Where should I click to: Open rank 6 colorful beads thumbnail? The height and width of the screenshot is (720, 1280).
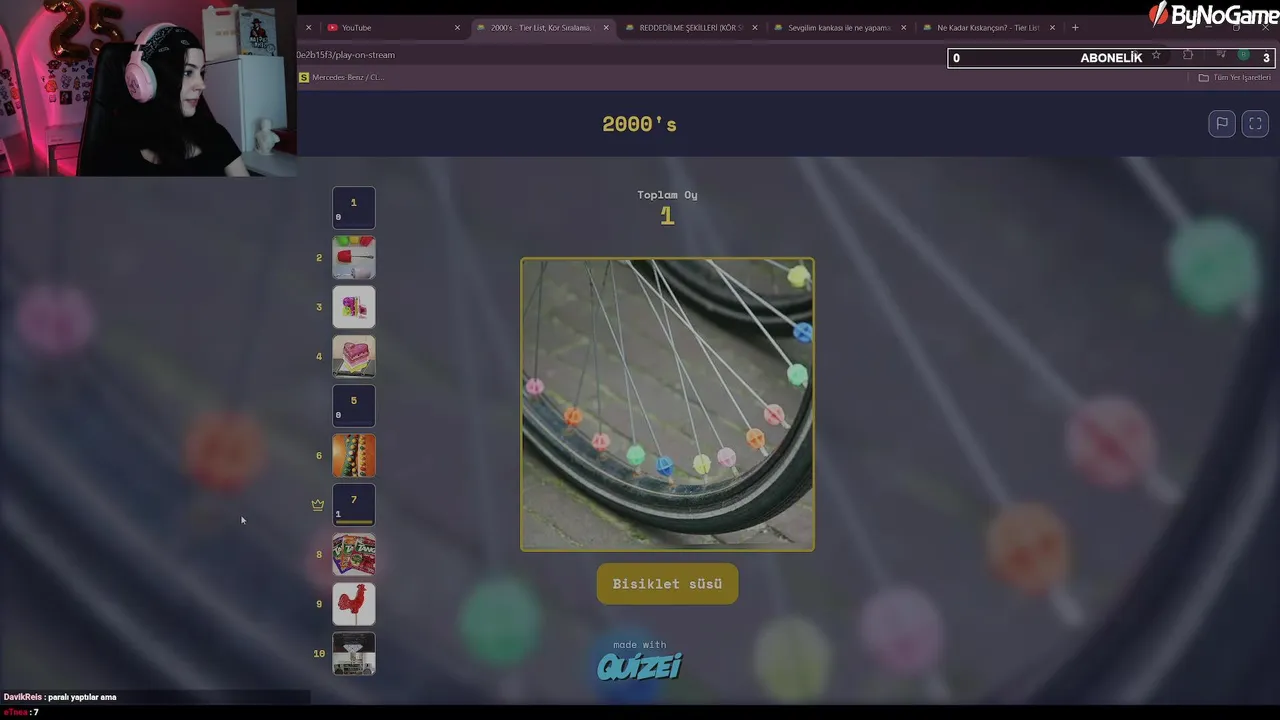coord(354,455)
